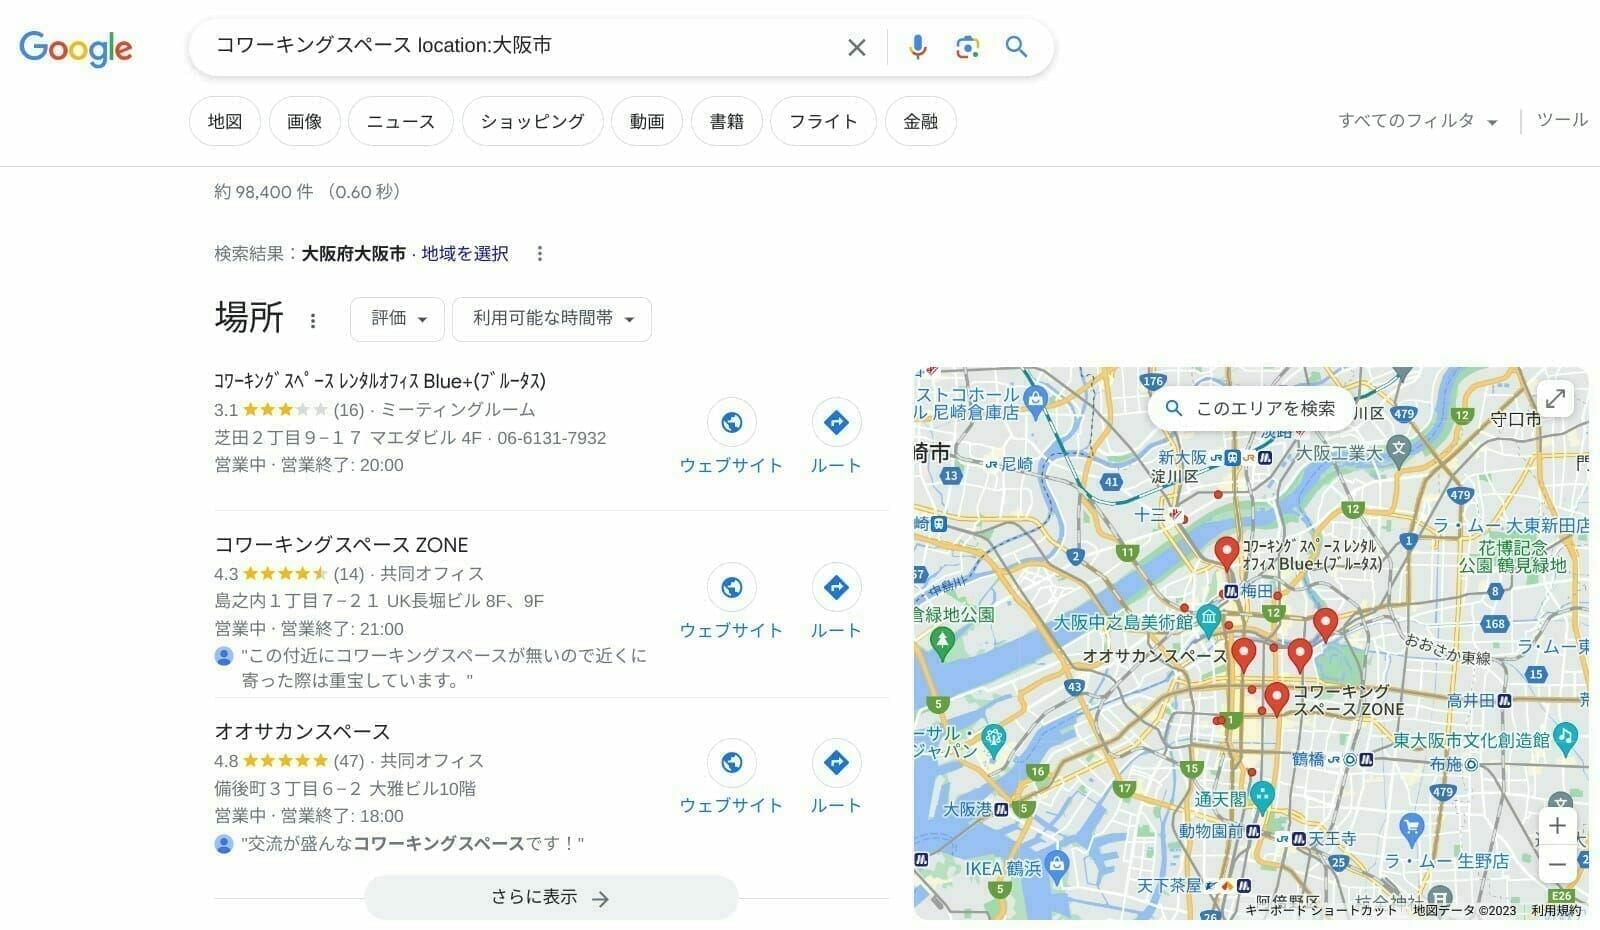The height and width of the screenshot is (930, 1600).
Task: Open the 利用可能な時間帯 hours dropdown
Action: pyautogui.click(x=552, y=319)
